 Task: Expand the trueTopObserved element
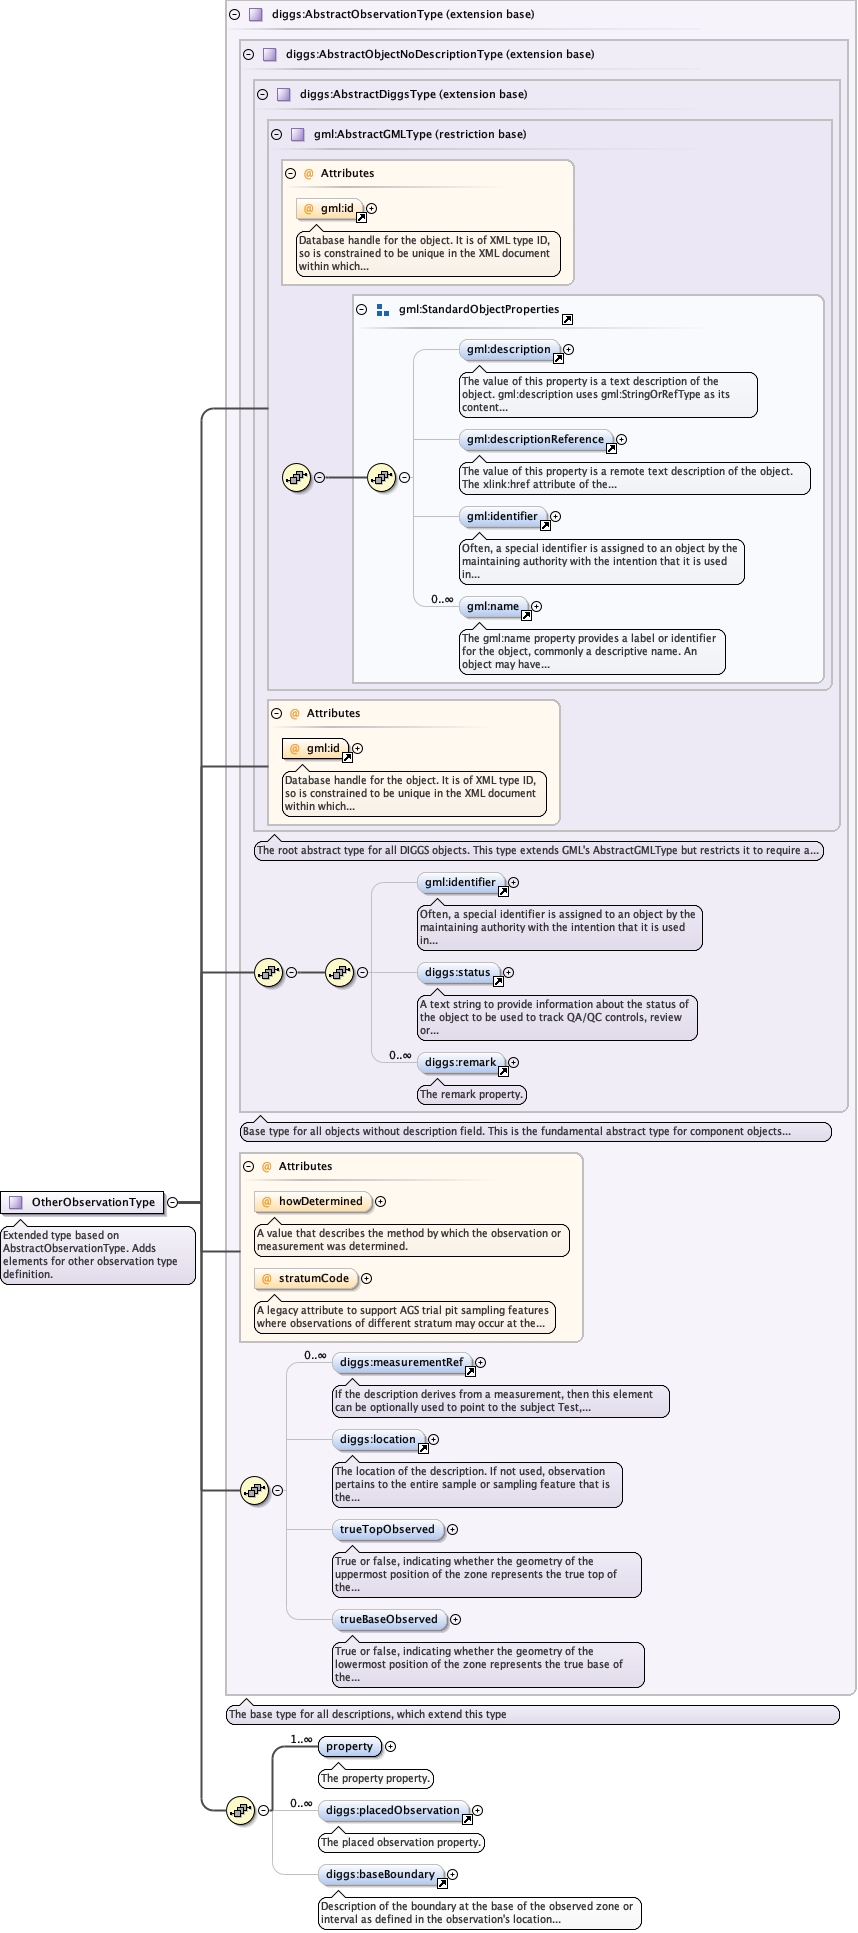[x=452, y=1530]
